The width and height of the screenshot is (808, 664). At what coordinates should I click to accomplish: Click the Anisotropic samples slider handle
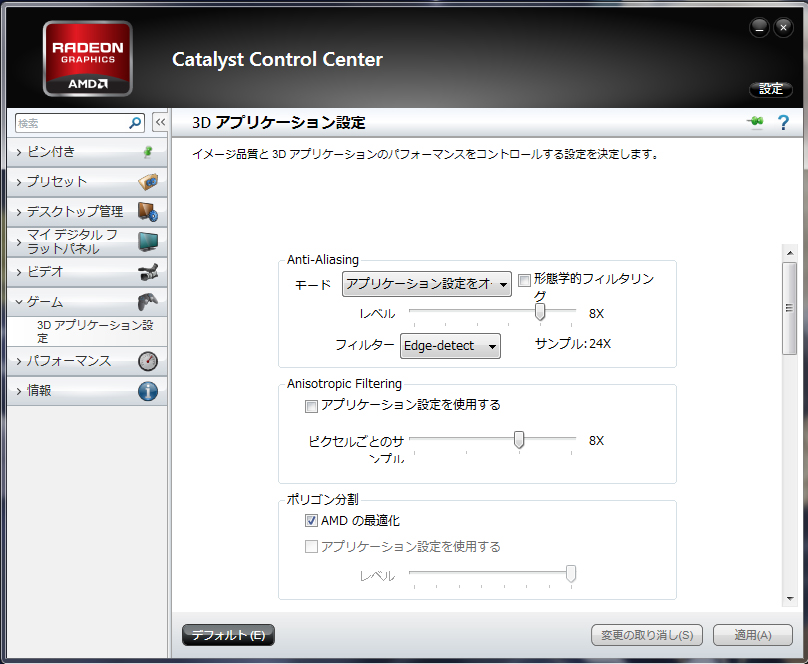click(519, 439)
